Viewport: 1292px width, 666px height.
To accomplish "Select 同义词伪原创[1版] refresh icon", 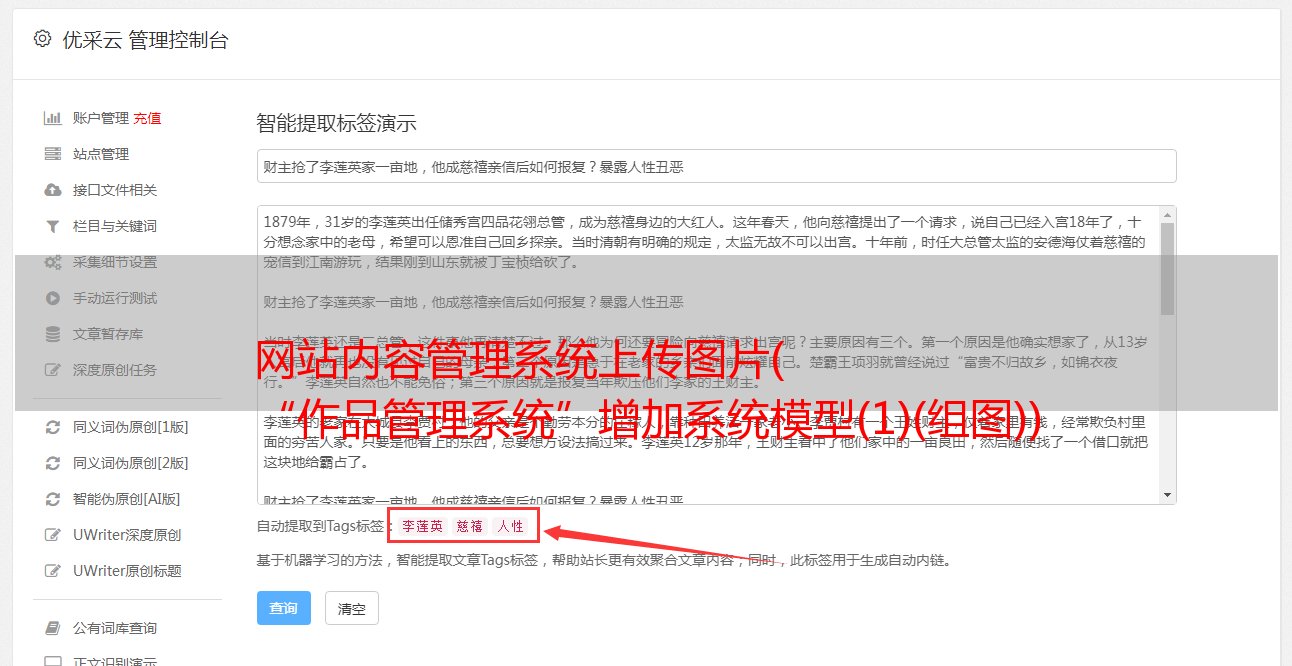I will click(x=53, y=427).
